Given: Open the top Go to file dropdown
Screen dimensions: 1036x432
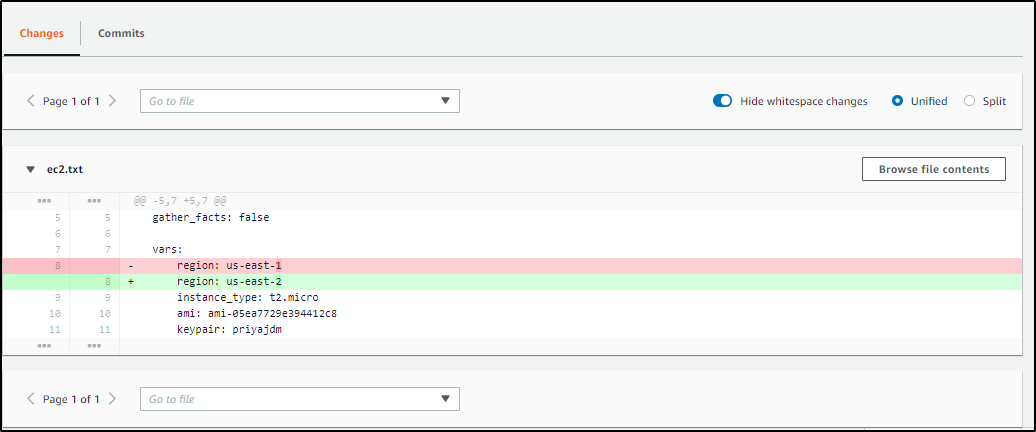Looking at the screenshot, I should pyautogui.click(x=299, y=101).
